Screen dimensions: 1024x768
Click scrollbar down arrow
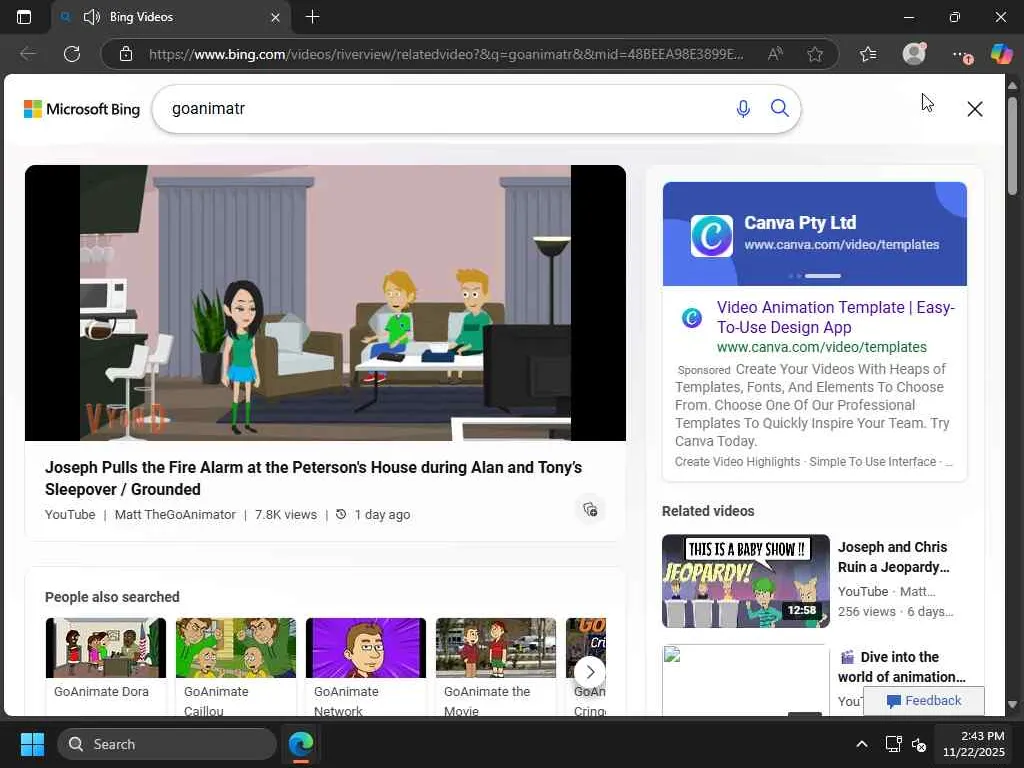pos(1012,705)
